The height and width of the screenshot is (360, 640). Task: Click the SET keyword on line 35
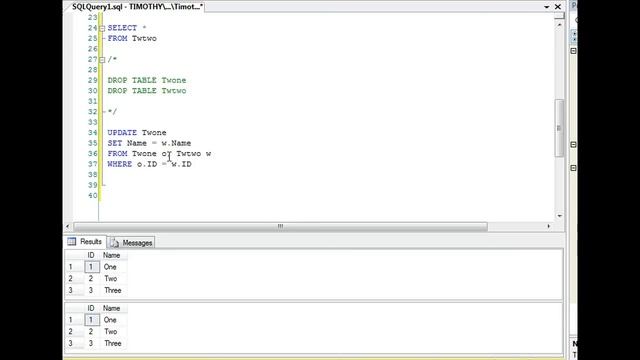point(115,143)
